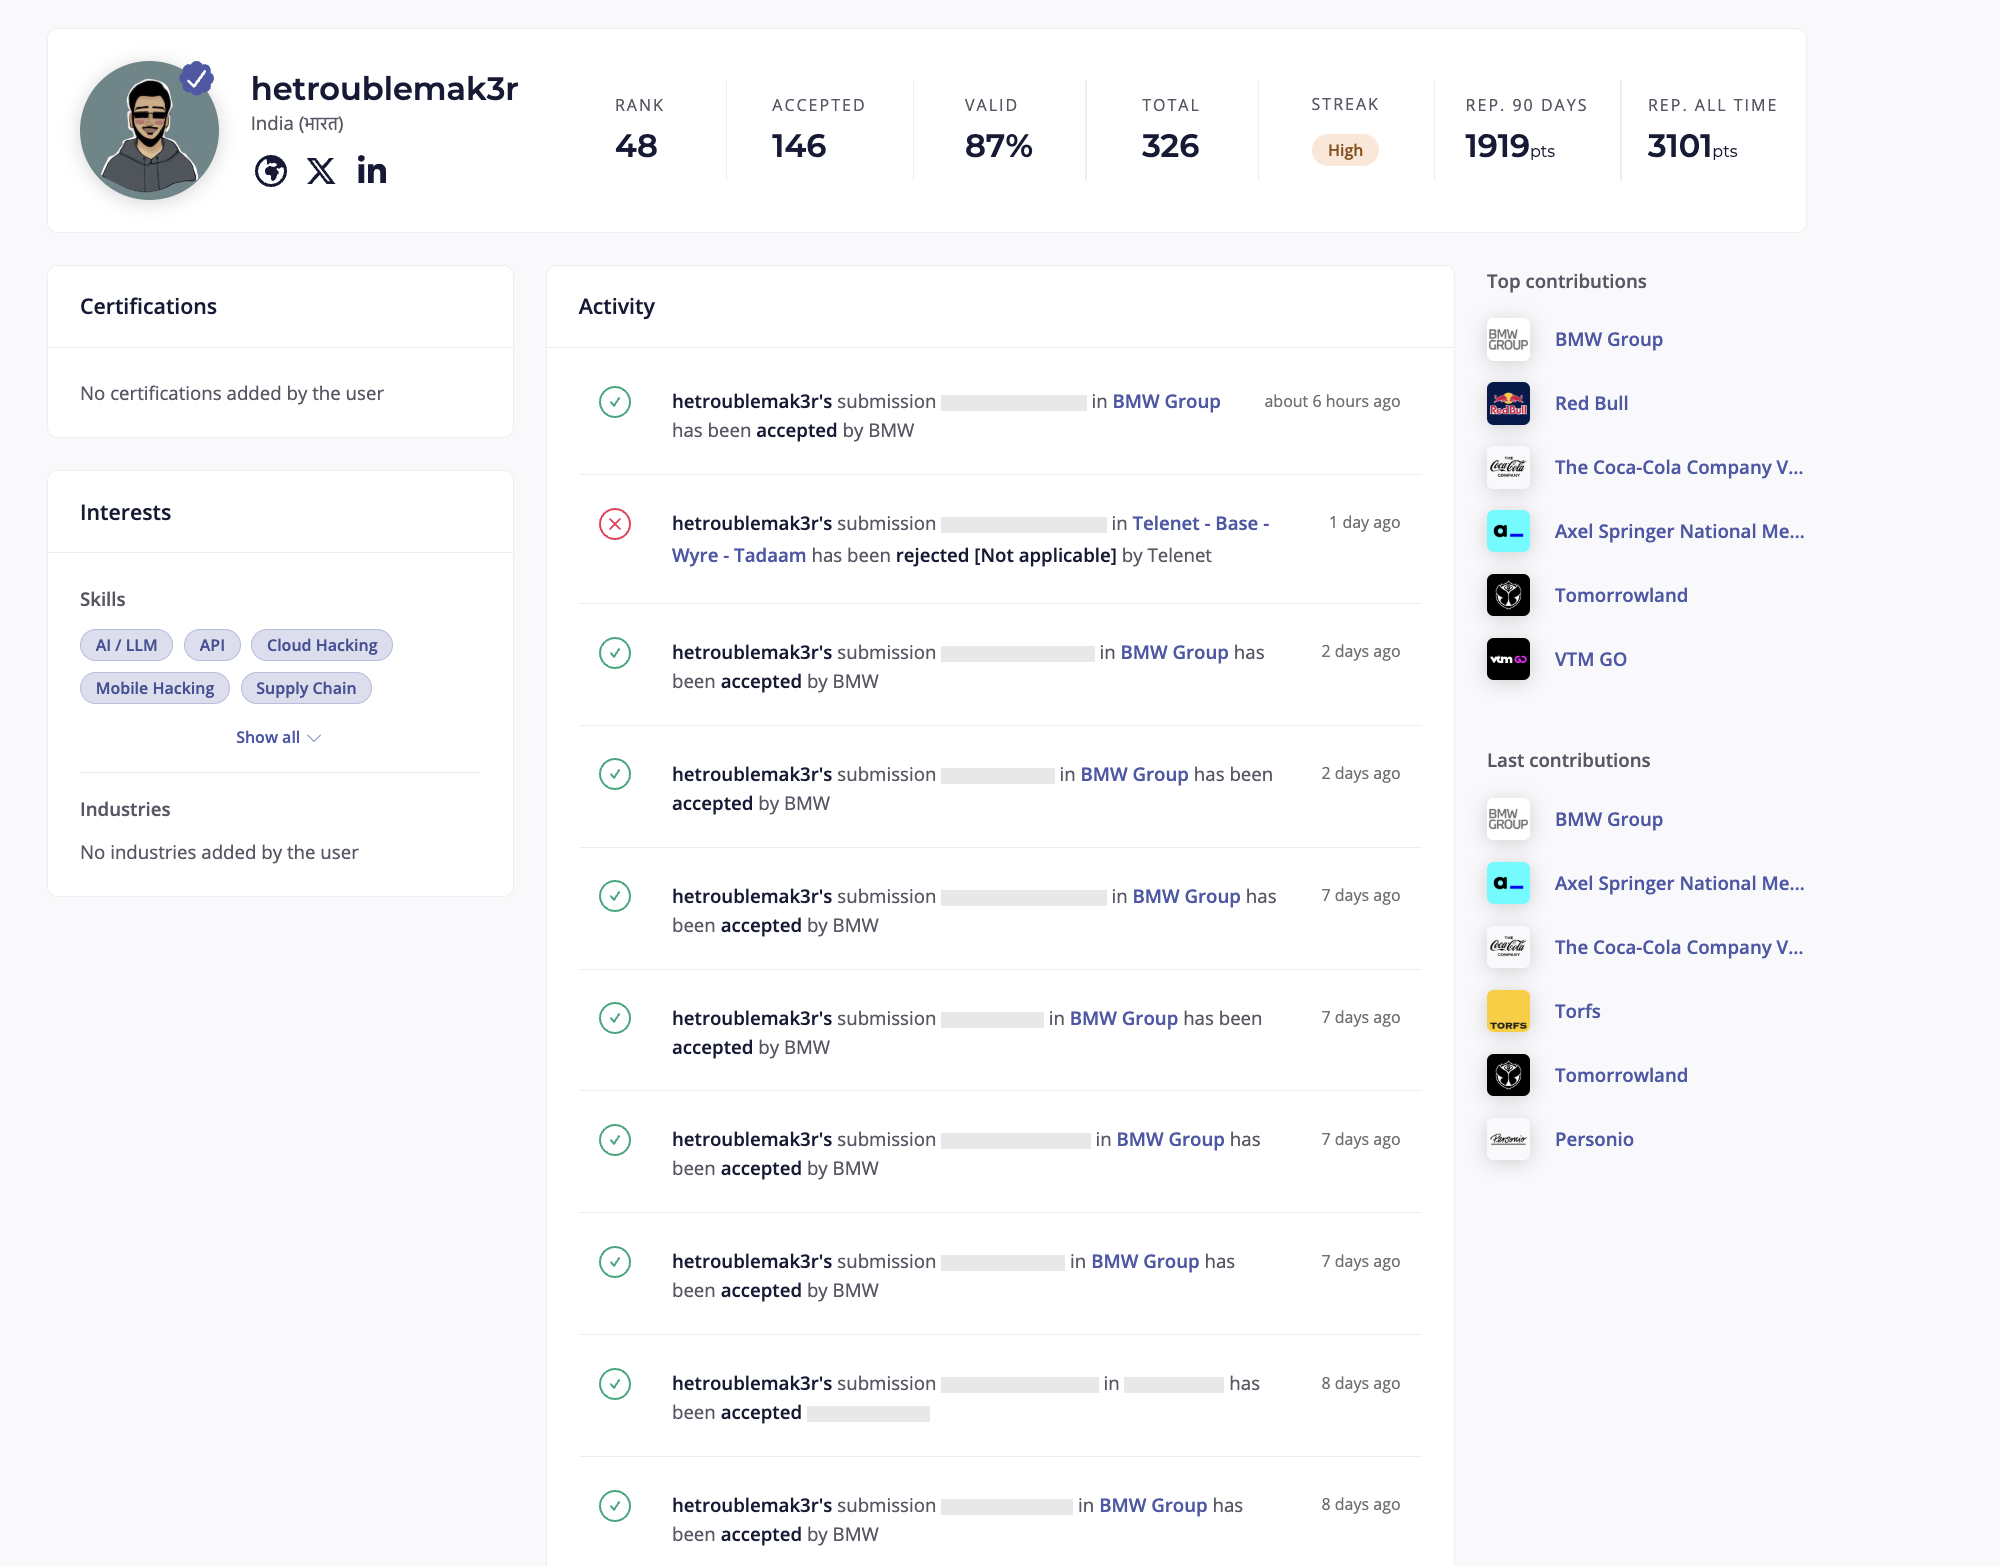Viewport: 2000px width, 1566px height.
Task: Click the Red Bull logo icon
Action: pos(1508,403)
